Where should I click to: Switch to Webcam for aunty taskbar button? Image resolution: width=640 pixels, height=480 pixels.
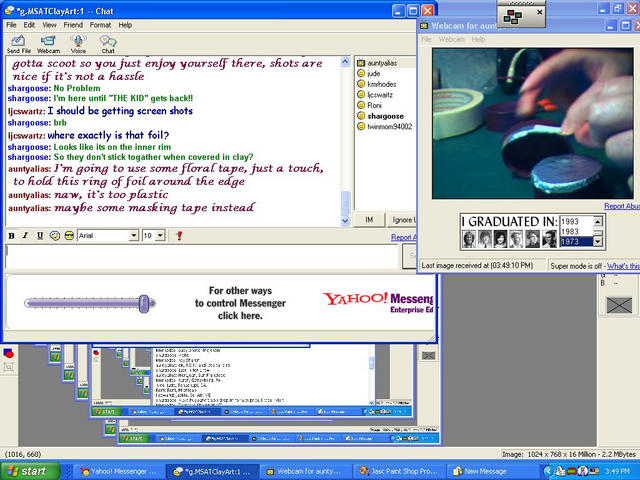pos(304,471)
